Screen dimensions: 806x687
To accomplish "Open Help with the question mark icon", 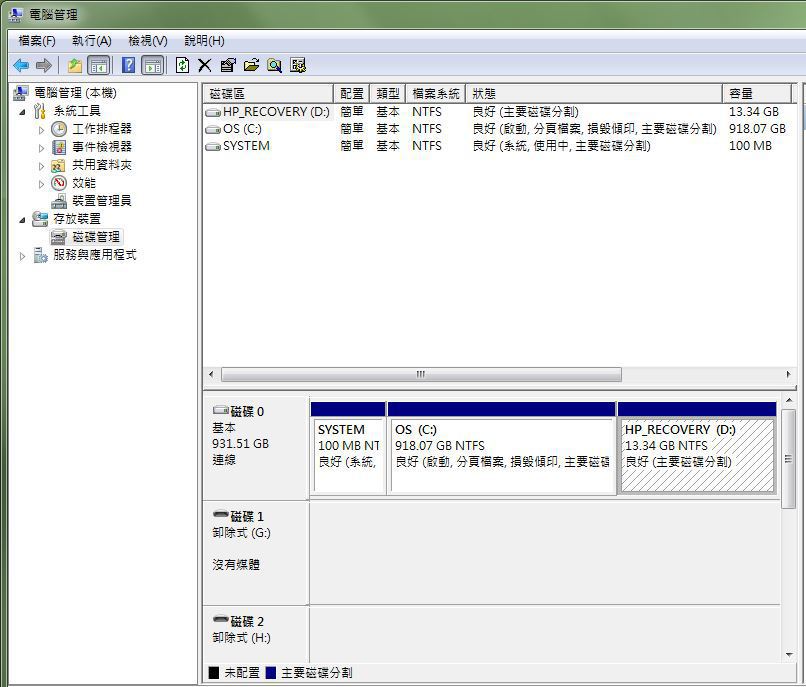I will tap(129, 65).
